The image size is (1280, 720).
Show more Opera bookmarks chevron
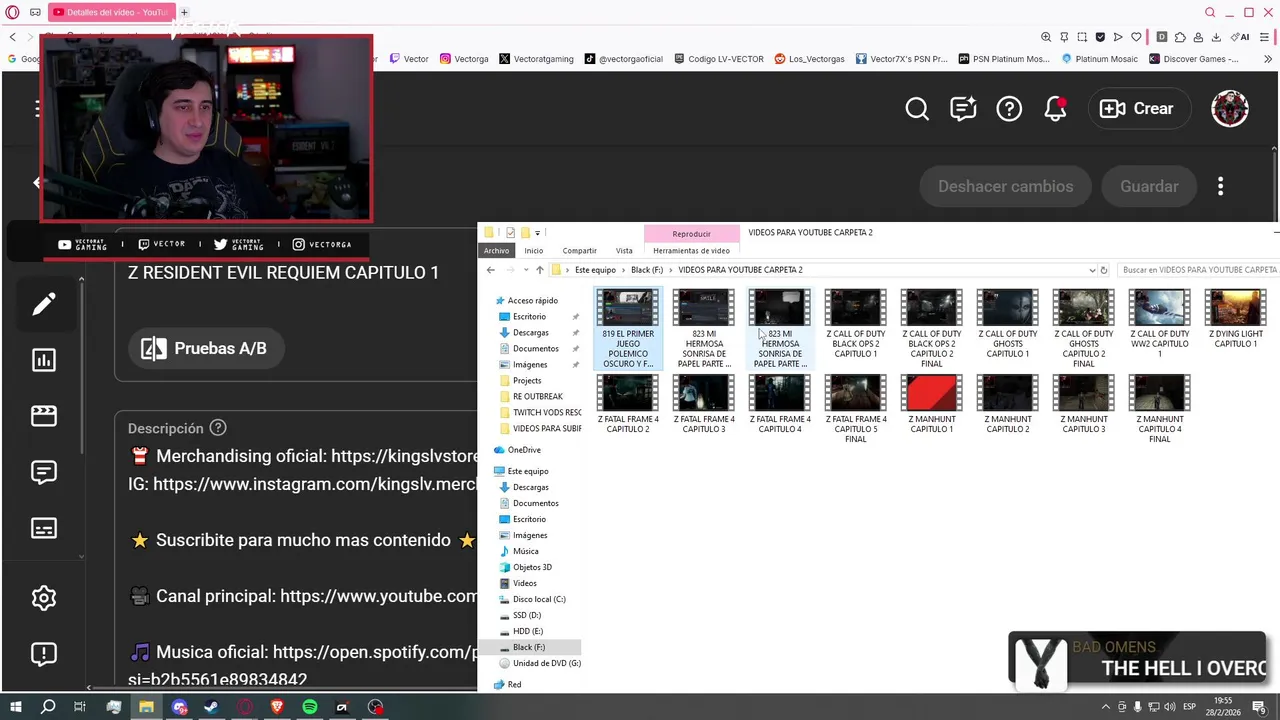coord(1268,59)
